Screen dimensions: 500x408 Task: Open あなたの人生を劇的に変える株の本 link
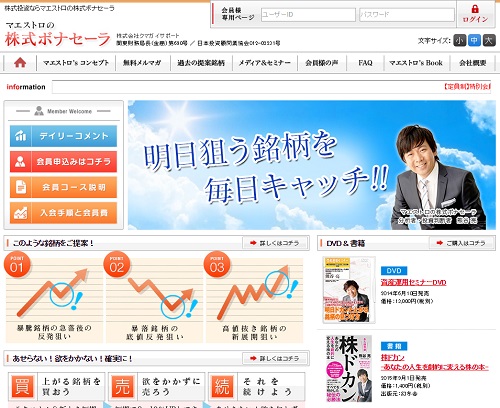pos(434,367)
